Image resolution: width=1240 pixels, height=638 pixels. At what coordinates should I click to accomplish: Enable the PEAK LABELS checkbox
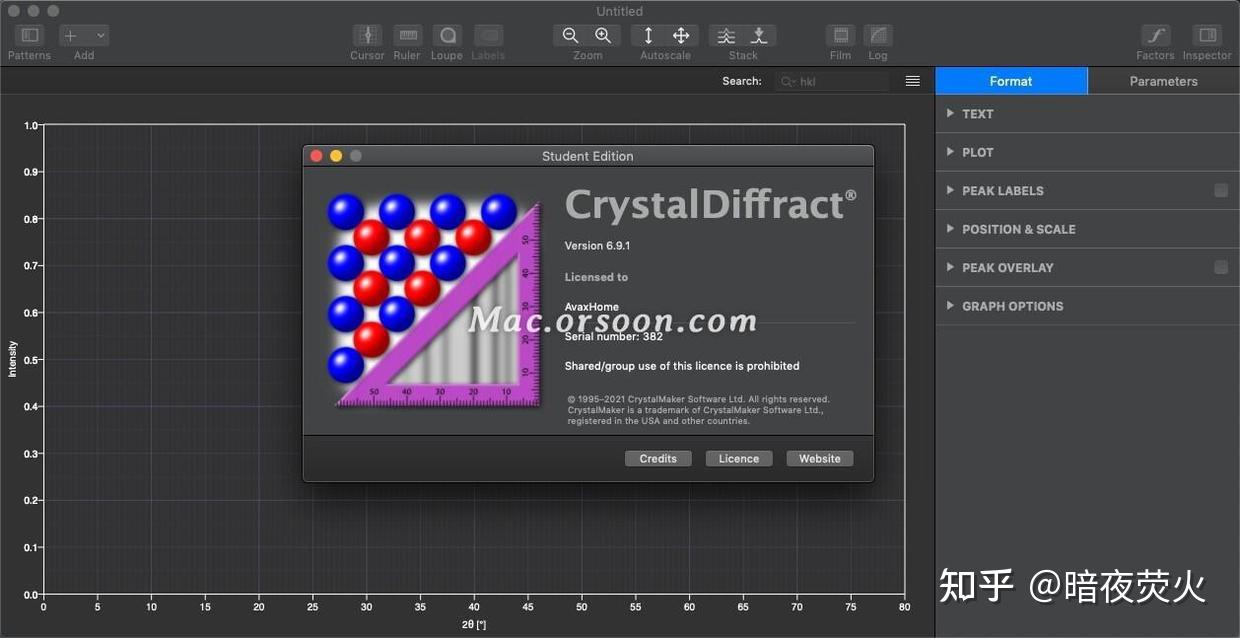(1221, 190)
